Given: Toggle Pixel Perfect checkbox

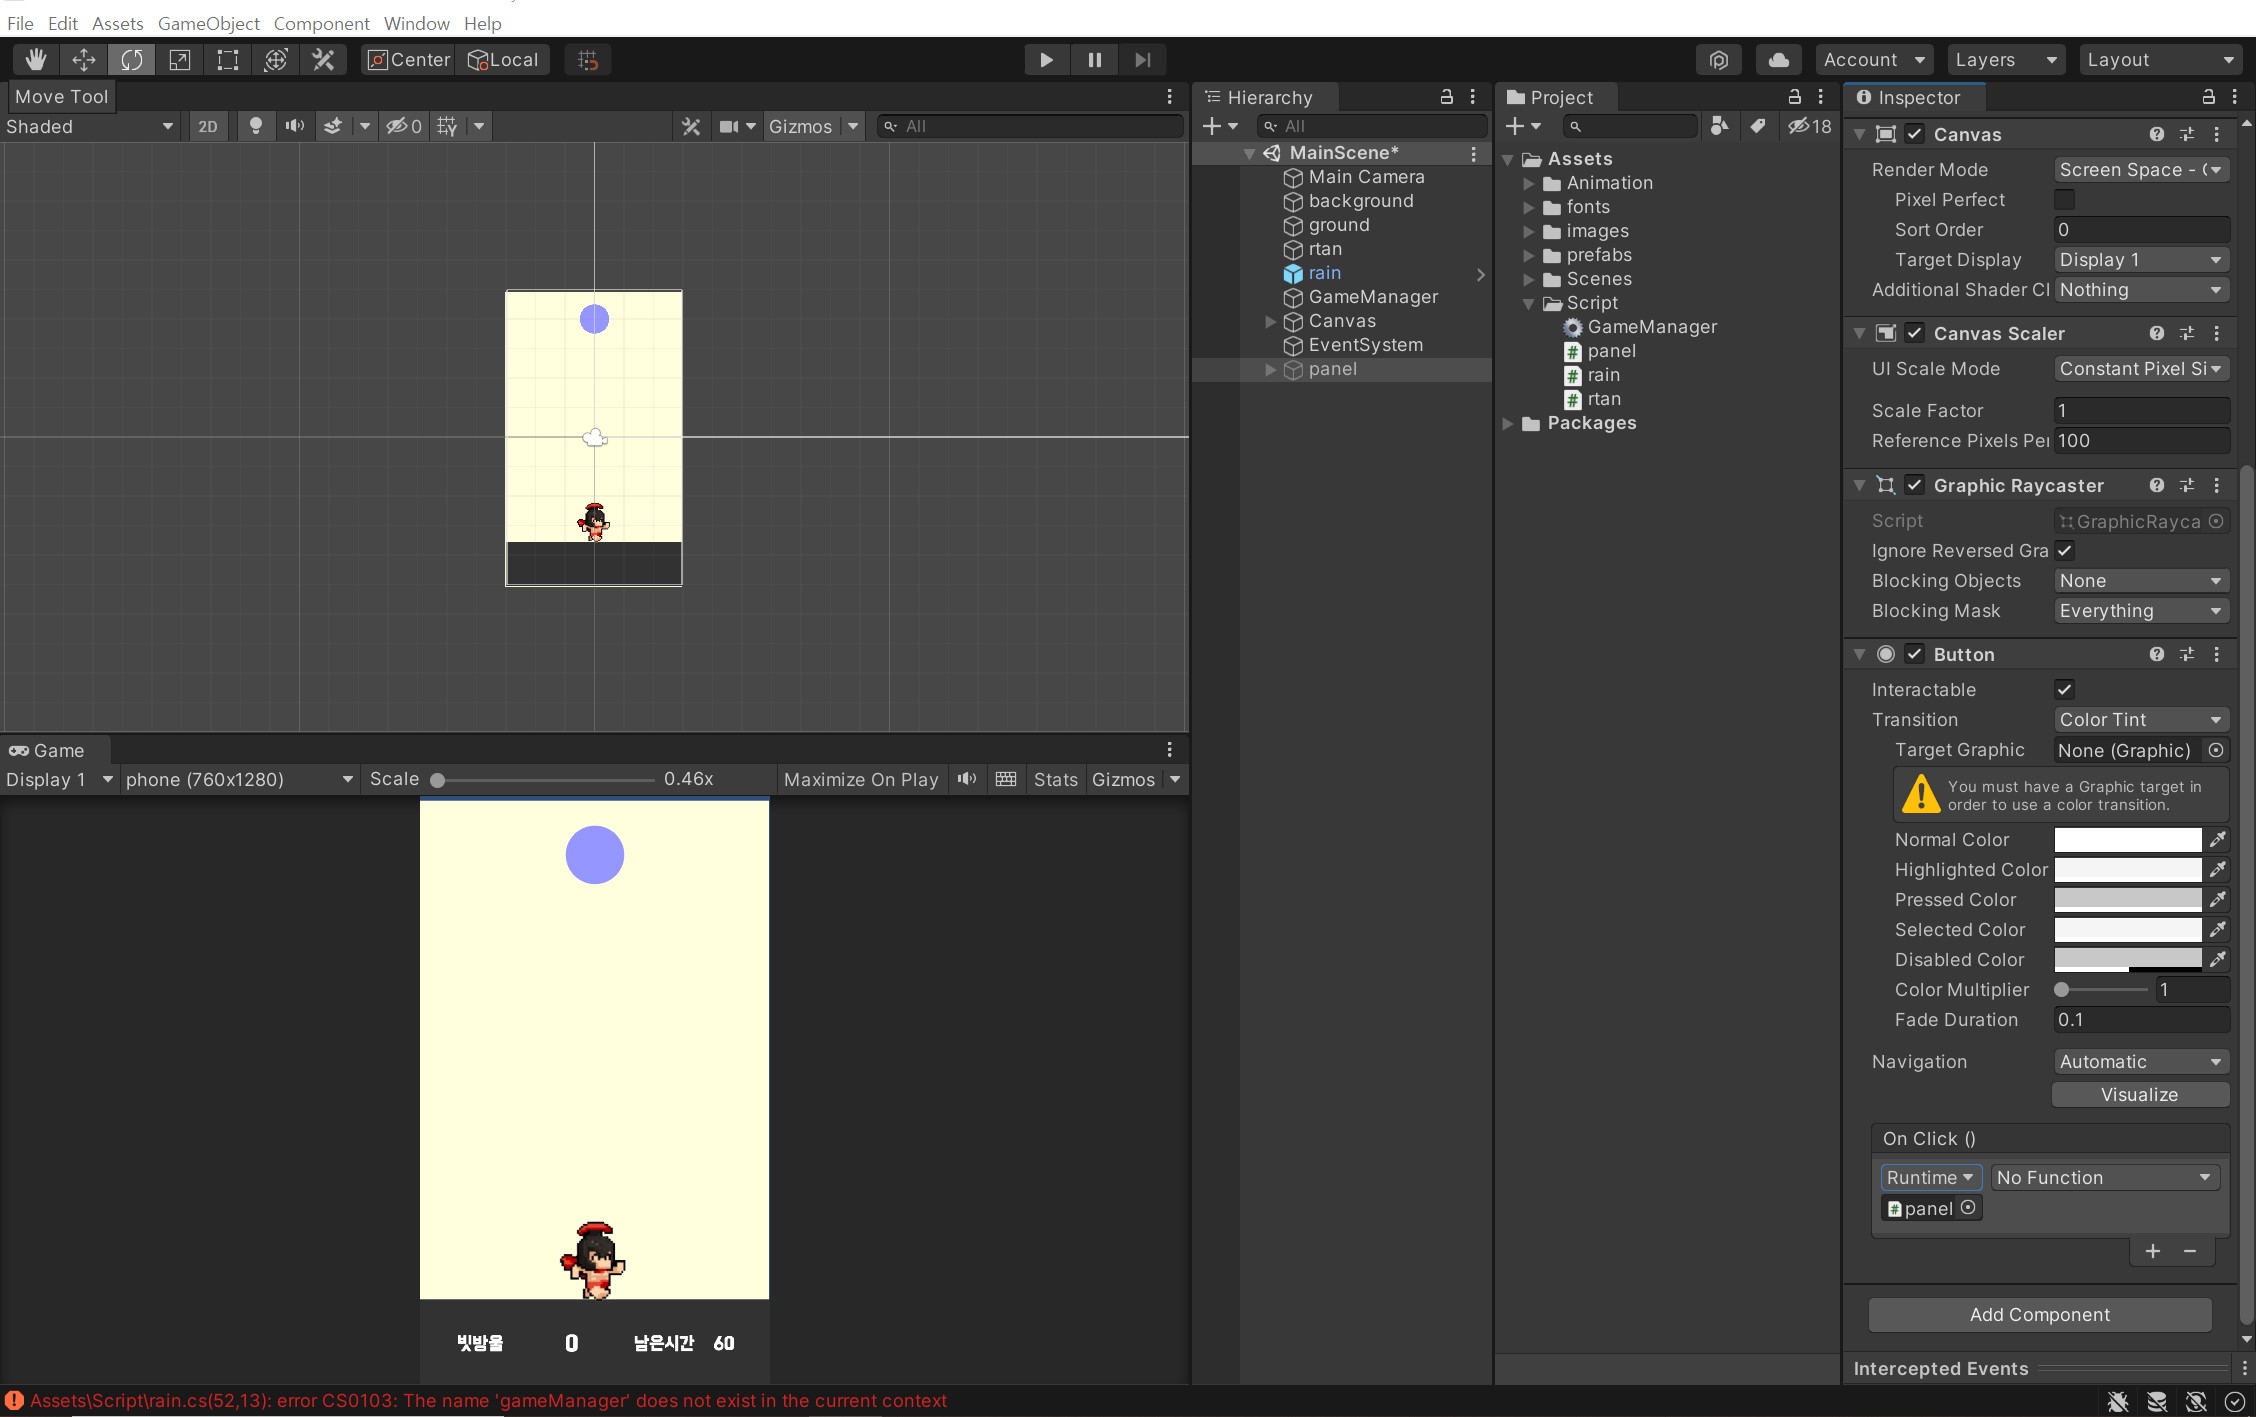Looking at the screenshot, I should click(2064, 200).
